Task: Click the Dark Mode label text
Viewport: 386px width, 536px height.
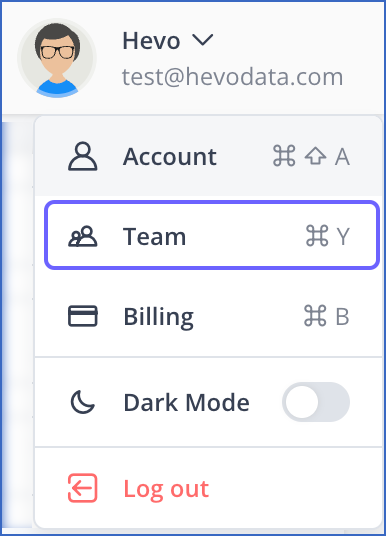Action: point(186,402)
